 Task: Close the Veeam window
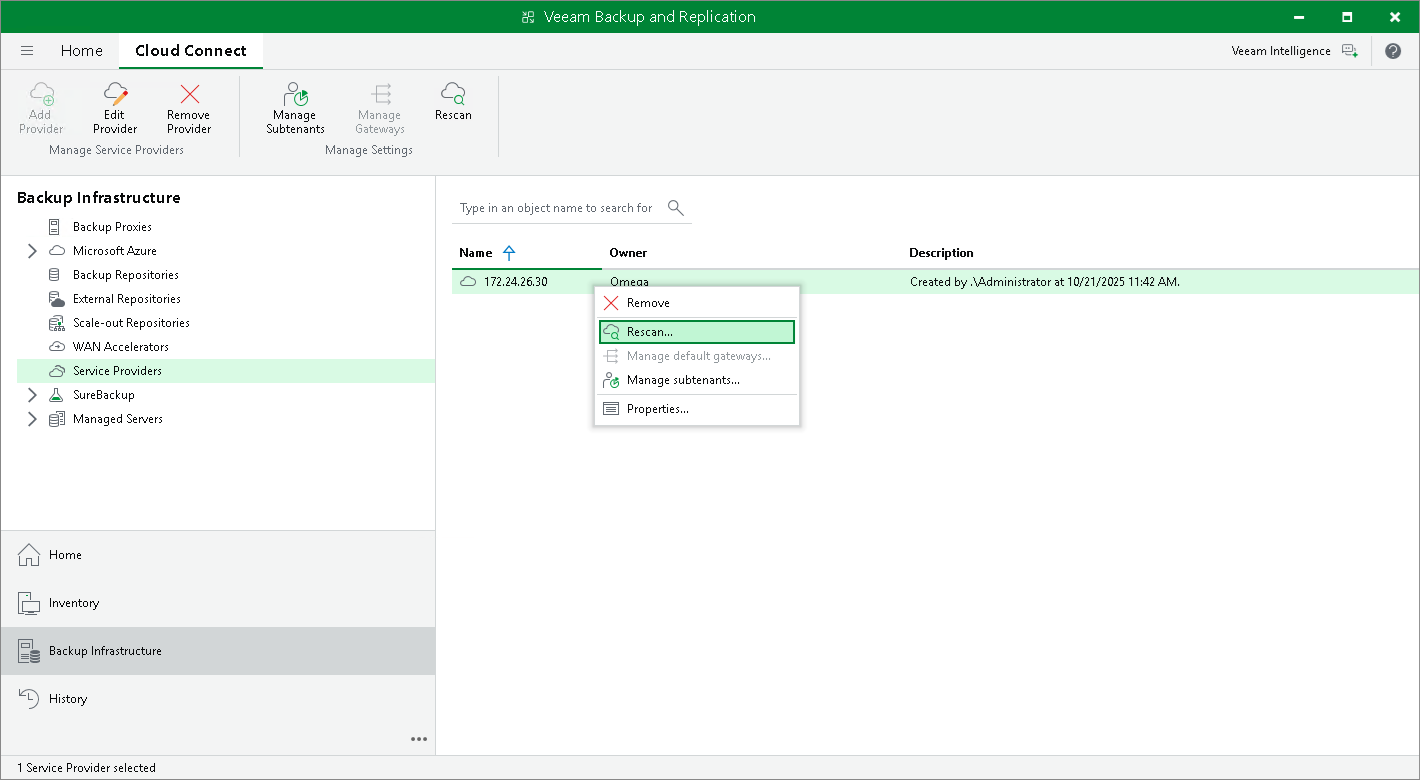point(1394,17)
